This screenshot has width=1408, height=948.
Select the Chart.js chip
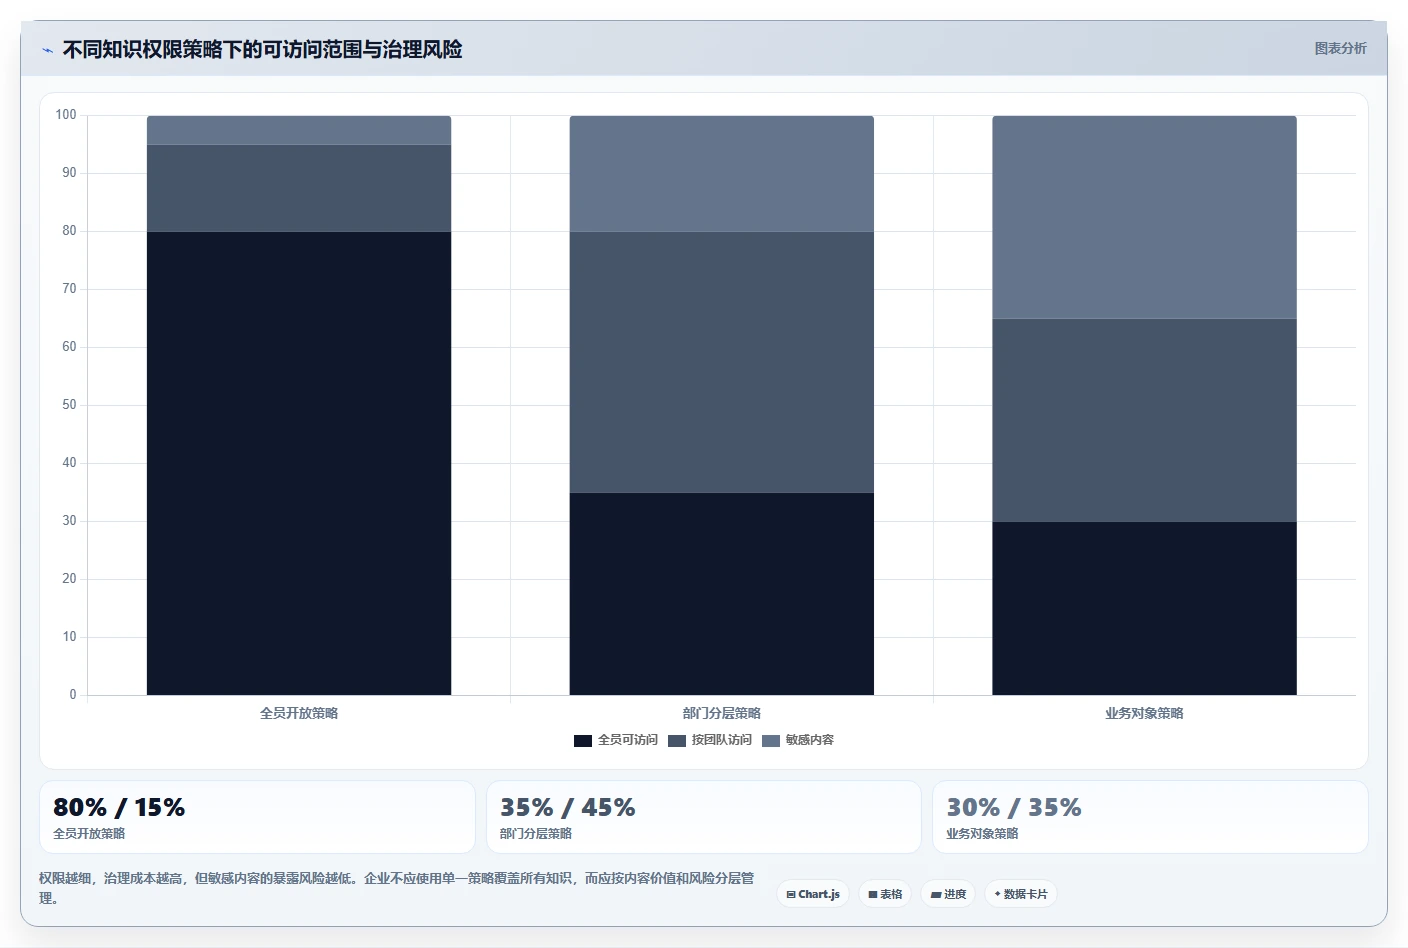pyautogui.click(x=813, y=894)
